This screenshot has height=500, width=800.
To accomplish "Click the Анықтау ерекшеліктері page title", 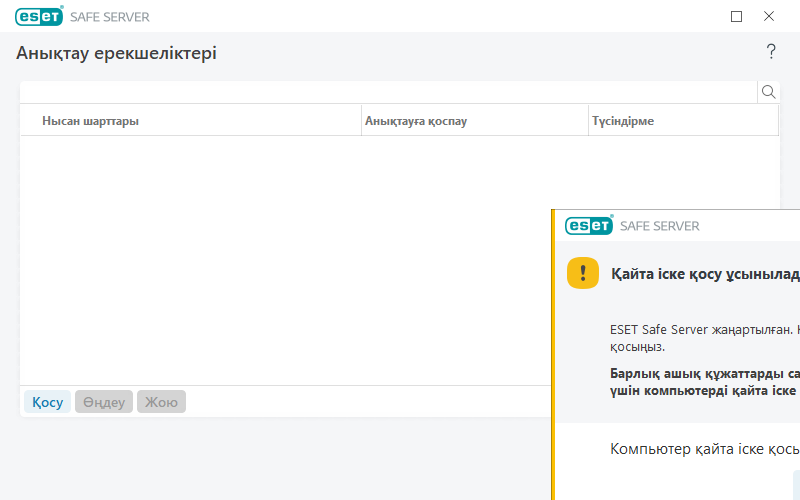I will point(116,53).
